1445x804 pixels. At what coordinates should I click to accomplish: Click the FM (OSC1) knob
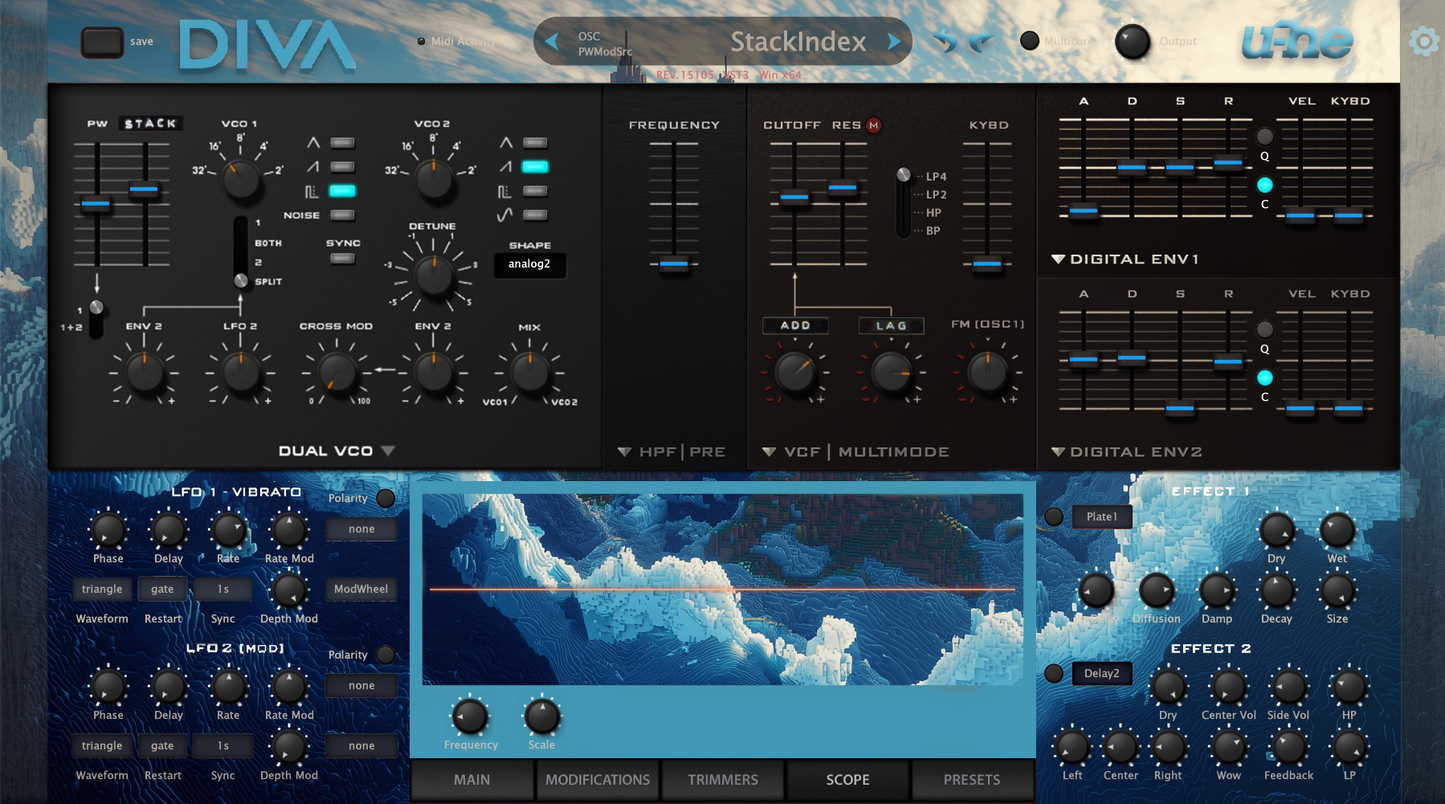987,372
